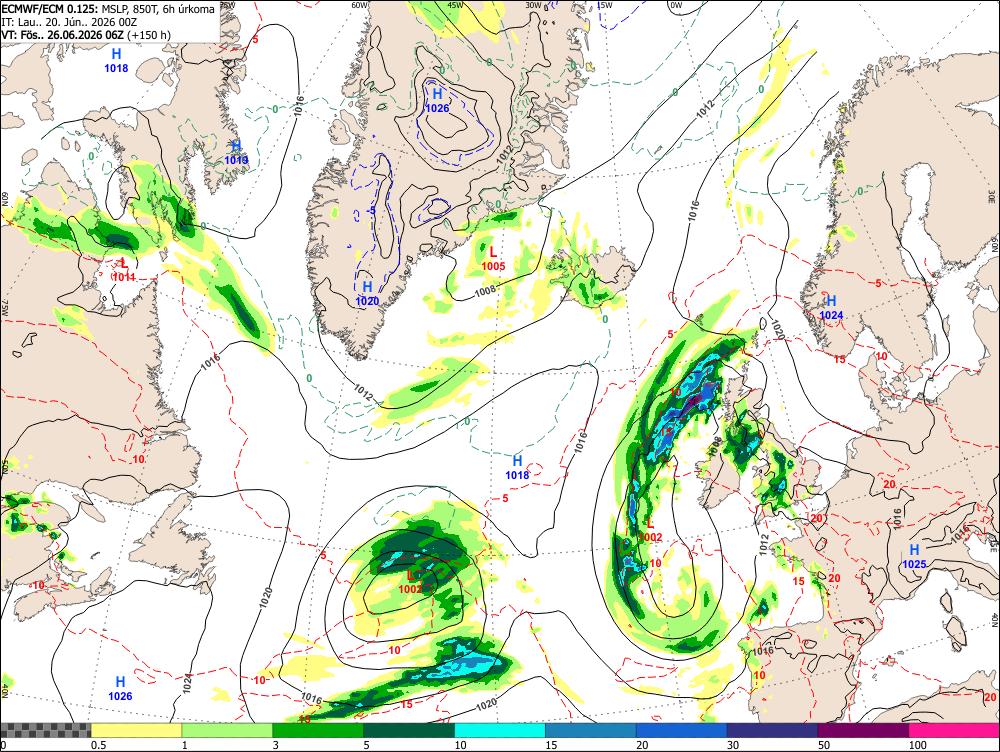Click the legend value '30'
1000x752 pixels.
(x=733, y=745)
